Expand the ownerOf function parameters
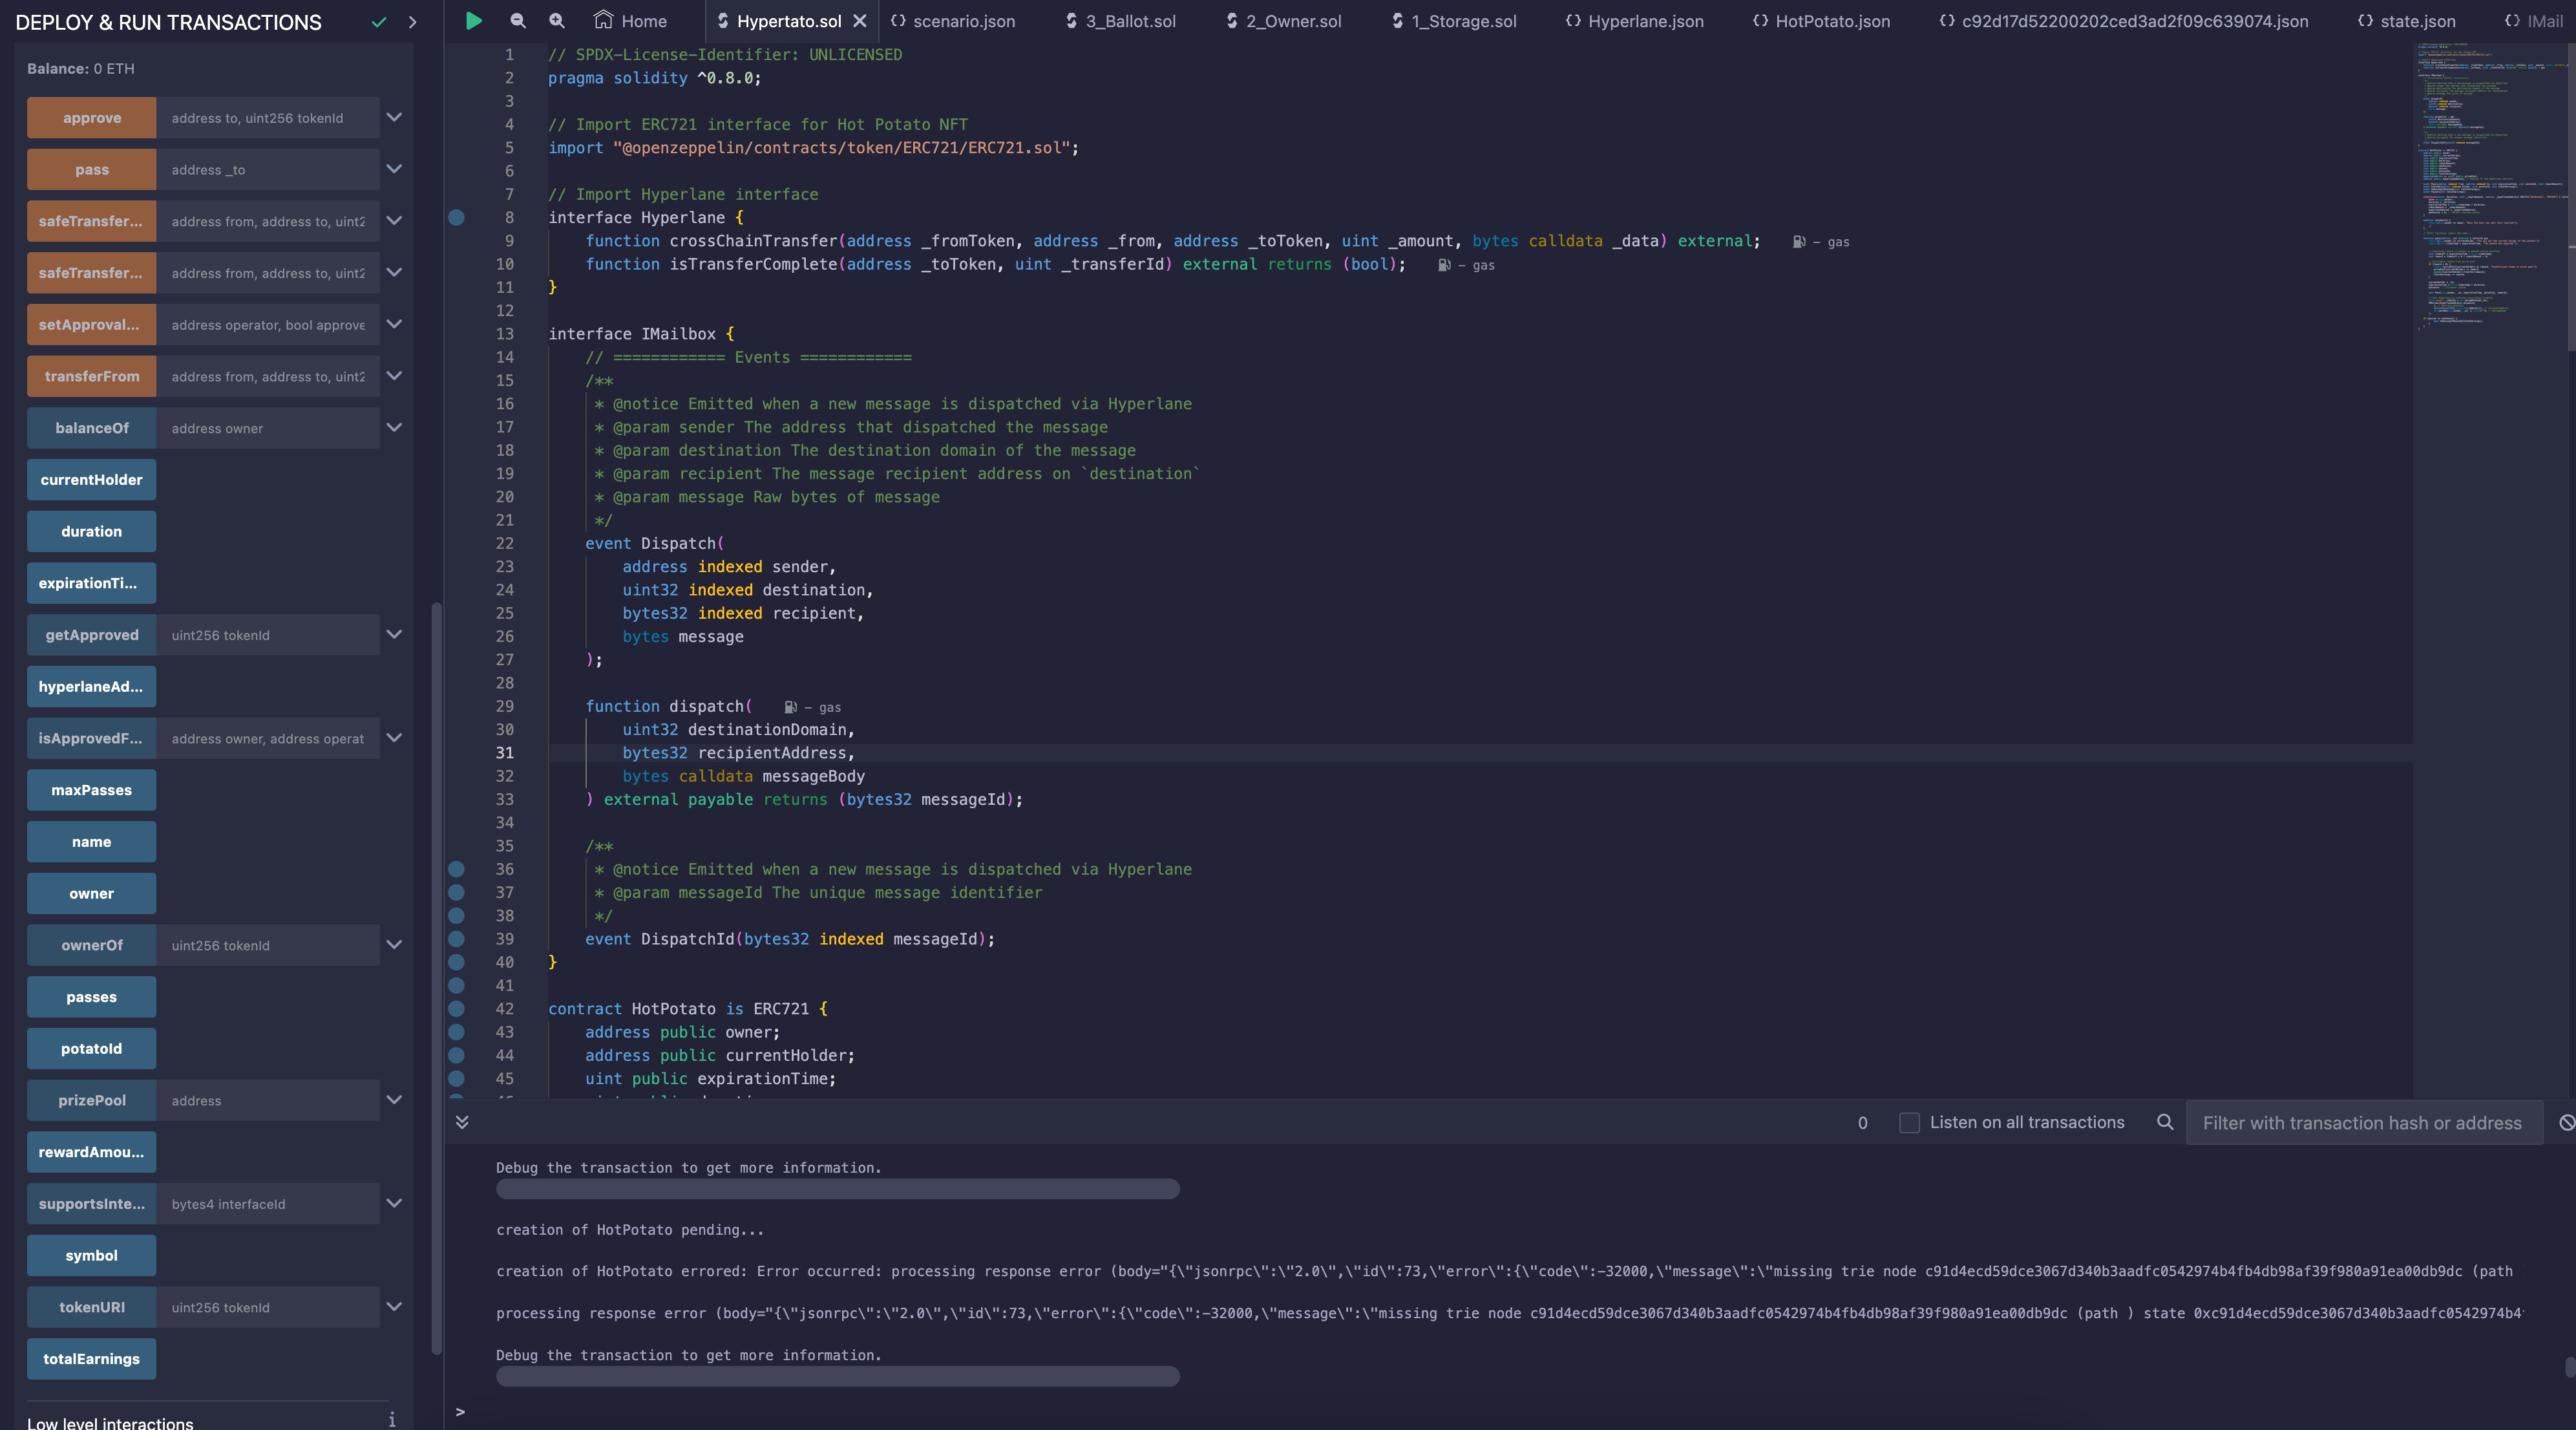This screenshot has height=1430, width=2576. click(x=394, y=945)
